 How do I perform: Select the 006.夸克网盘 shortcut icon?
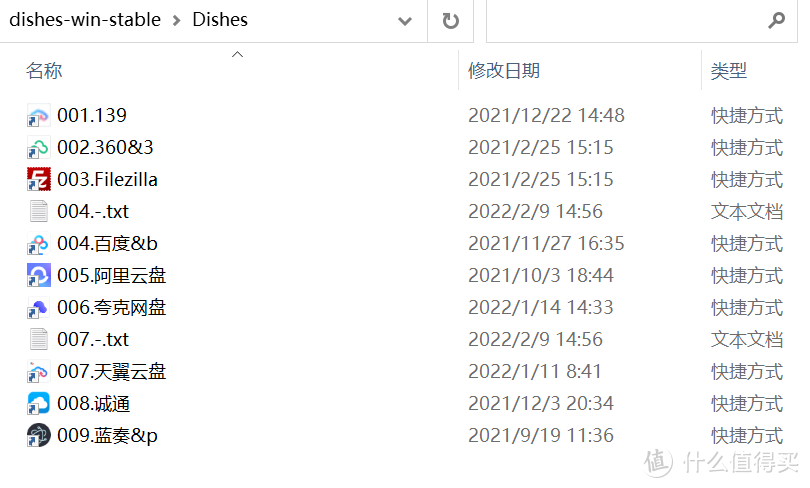tap(38, 308)
